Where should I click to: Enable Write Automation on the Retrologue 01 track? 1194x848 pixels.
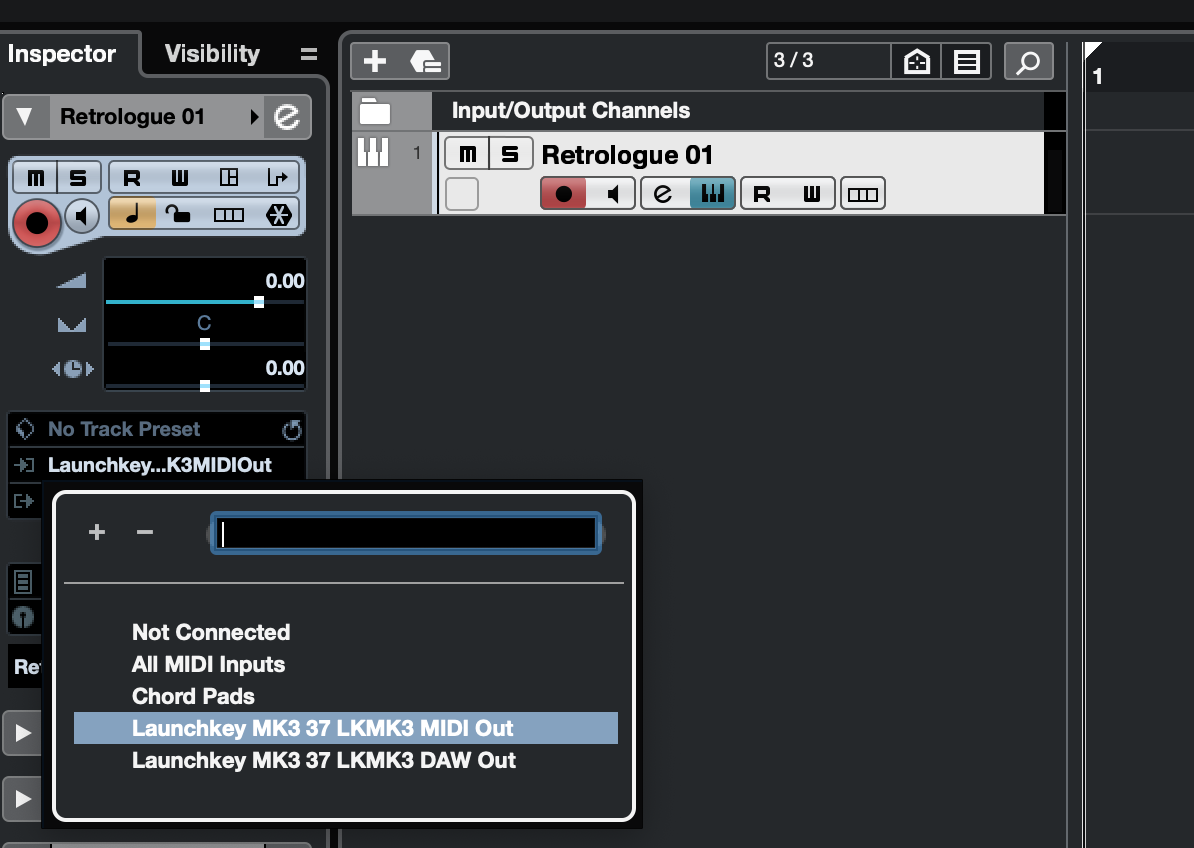(x=812, y=194)
